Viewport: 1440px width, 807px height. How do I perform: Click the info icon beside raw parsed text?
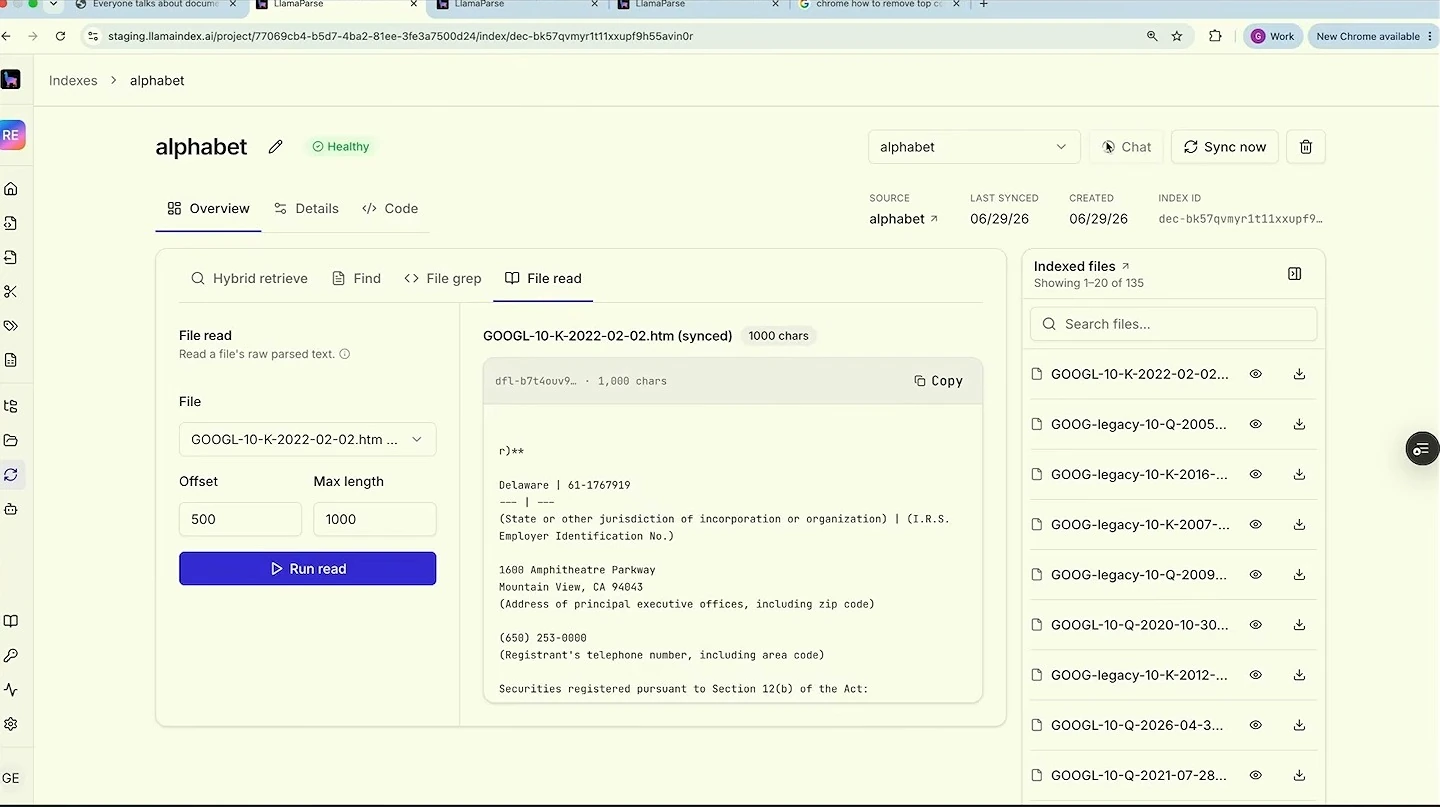(x=345, y=354)
